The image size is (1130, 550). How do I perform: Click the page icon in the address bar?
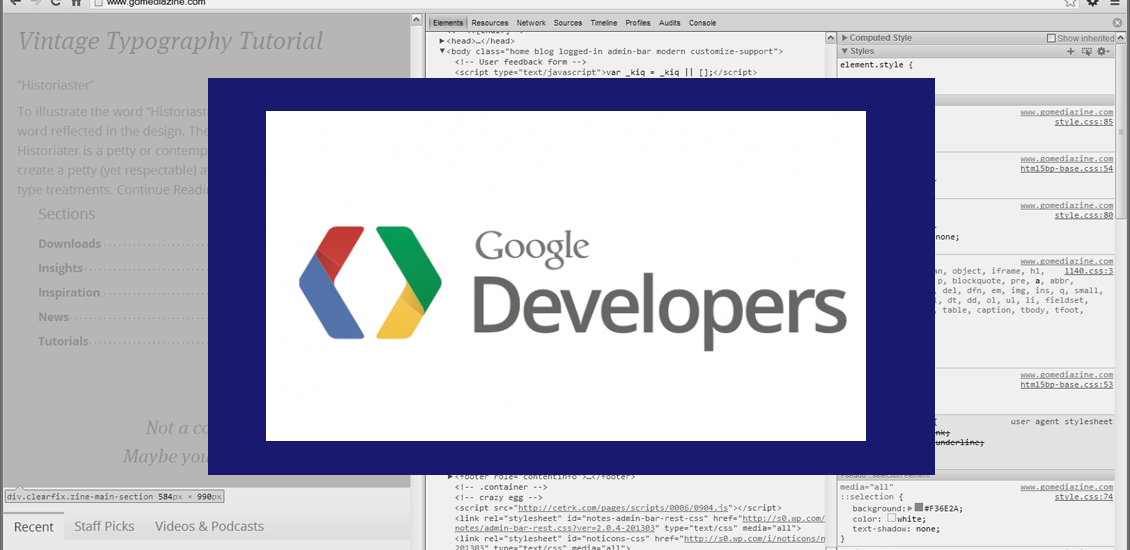tap(99, 3)
